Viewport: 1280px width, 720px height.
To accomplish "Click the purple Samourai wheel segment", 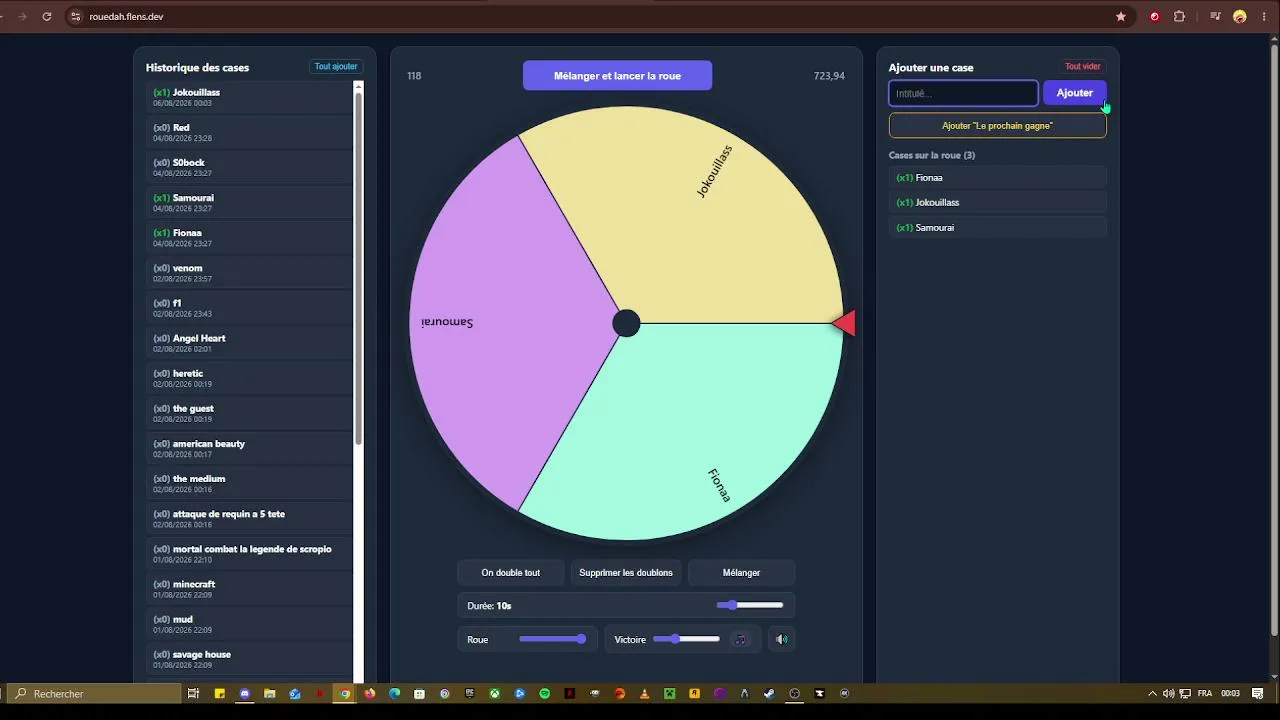I will point(500,322).
